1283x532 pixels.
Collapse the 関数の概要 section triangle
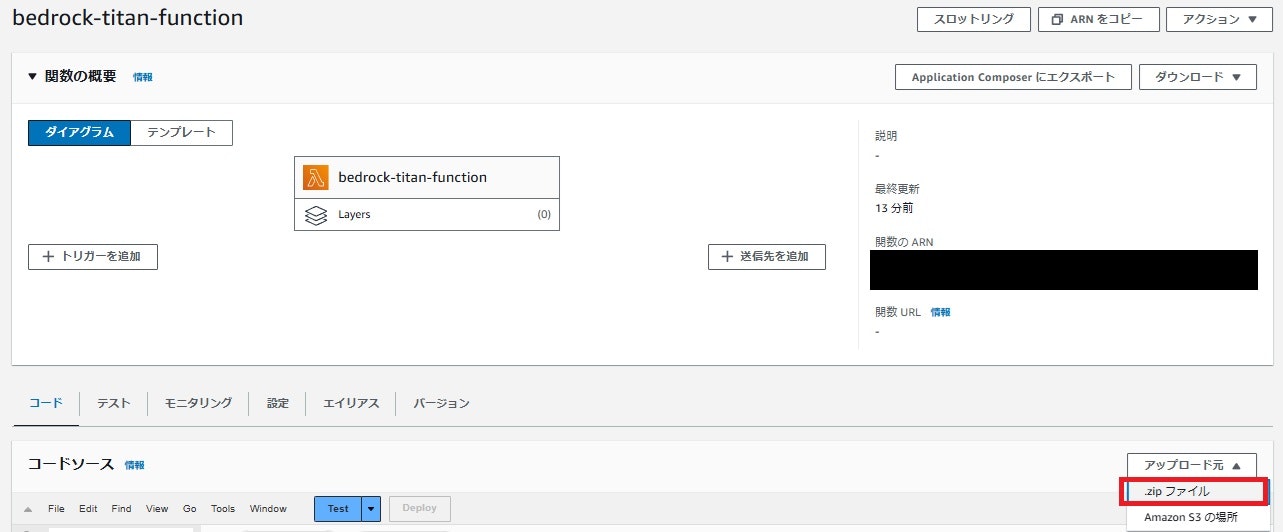32,76
